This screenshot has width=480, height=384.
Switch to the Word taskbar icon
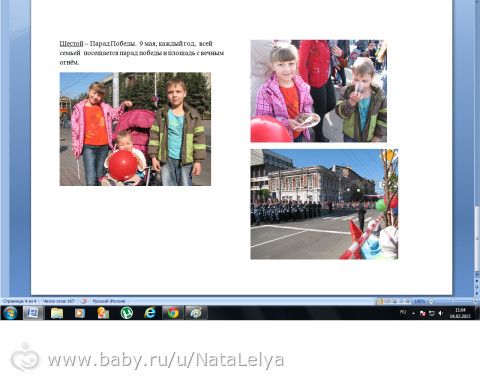33,313
